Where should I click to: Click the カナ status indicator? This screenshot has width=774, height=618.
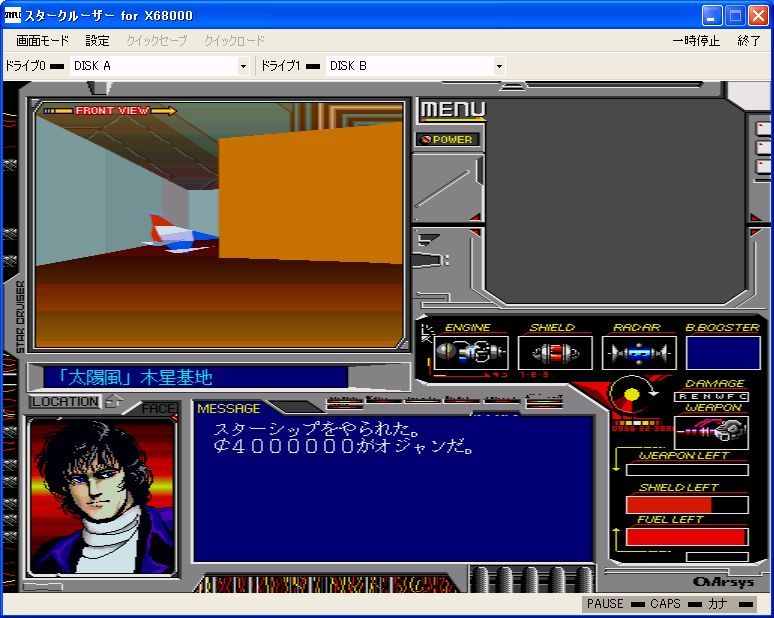click(x=731, y=604)
